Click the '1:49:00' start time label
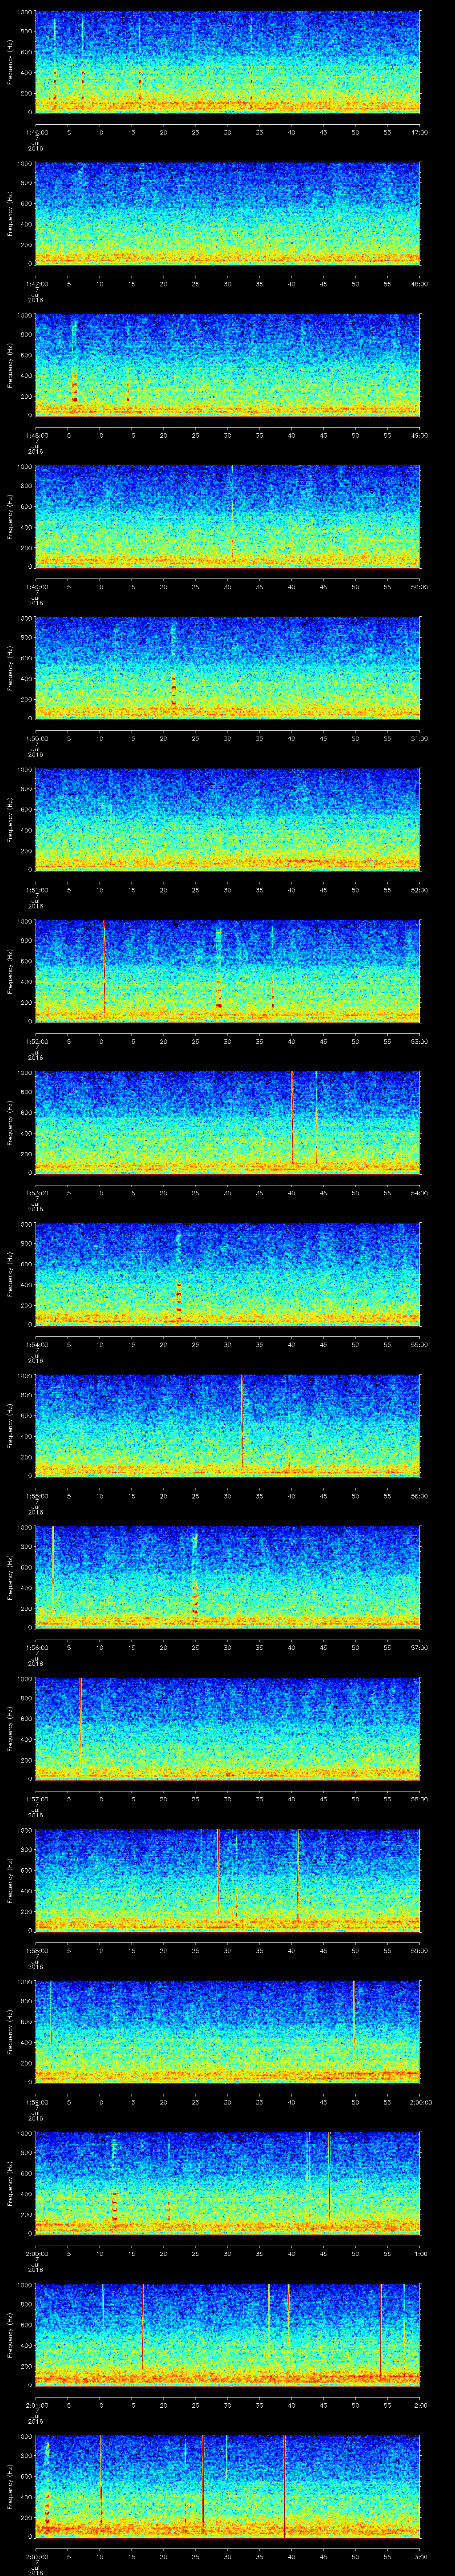Screen dimensions: 455x2576 coord(36,587)
